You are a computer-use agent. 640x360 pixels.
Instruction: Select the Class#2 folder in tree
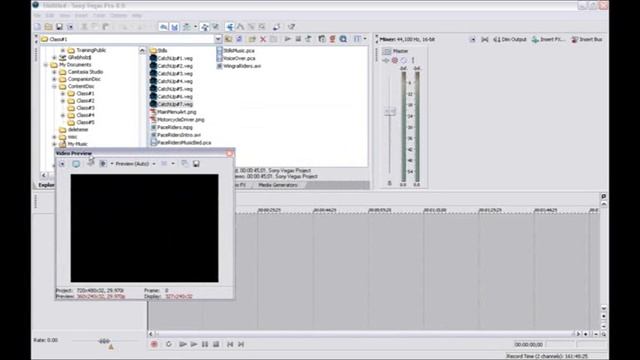[85, 101]
